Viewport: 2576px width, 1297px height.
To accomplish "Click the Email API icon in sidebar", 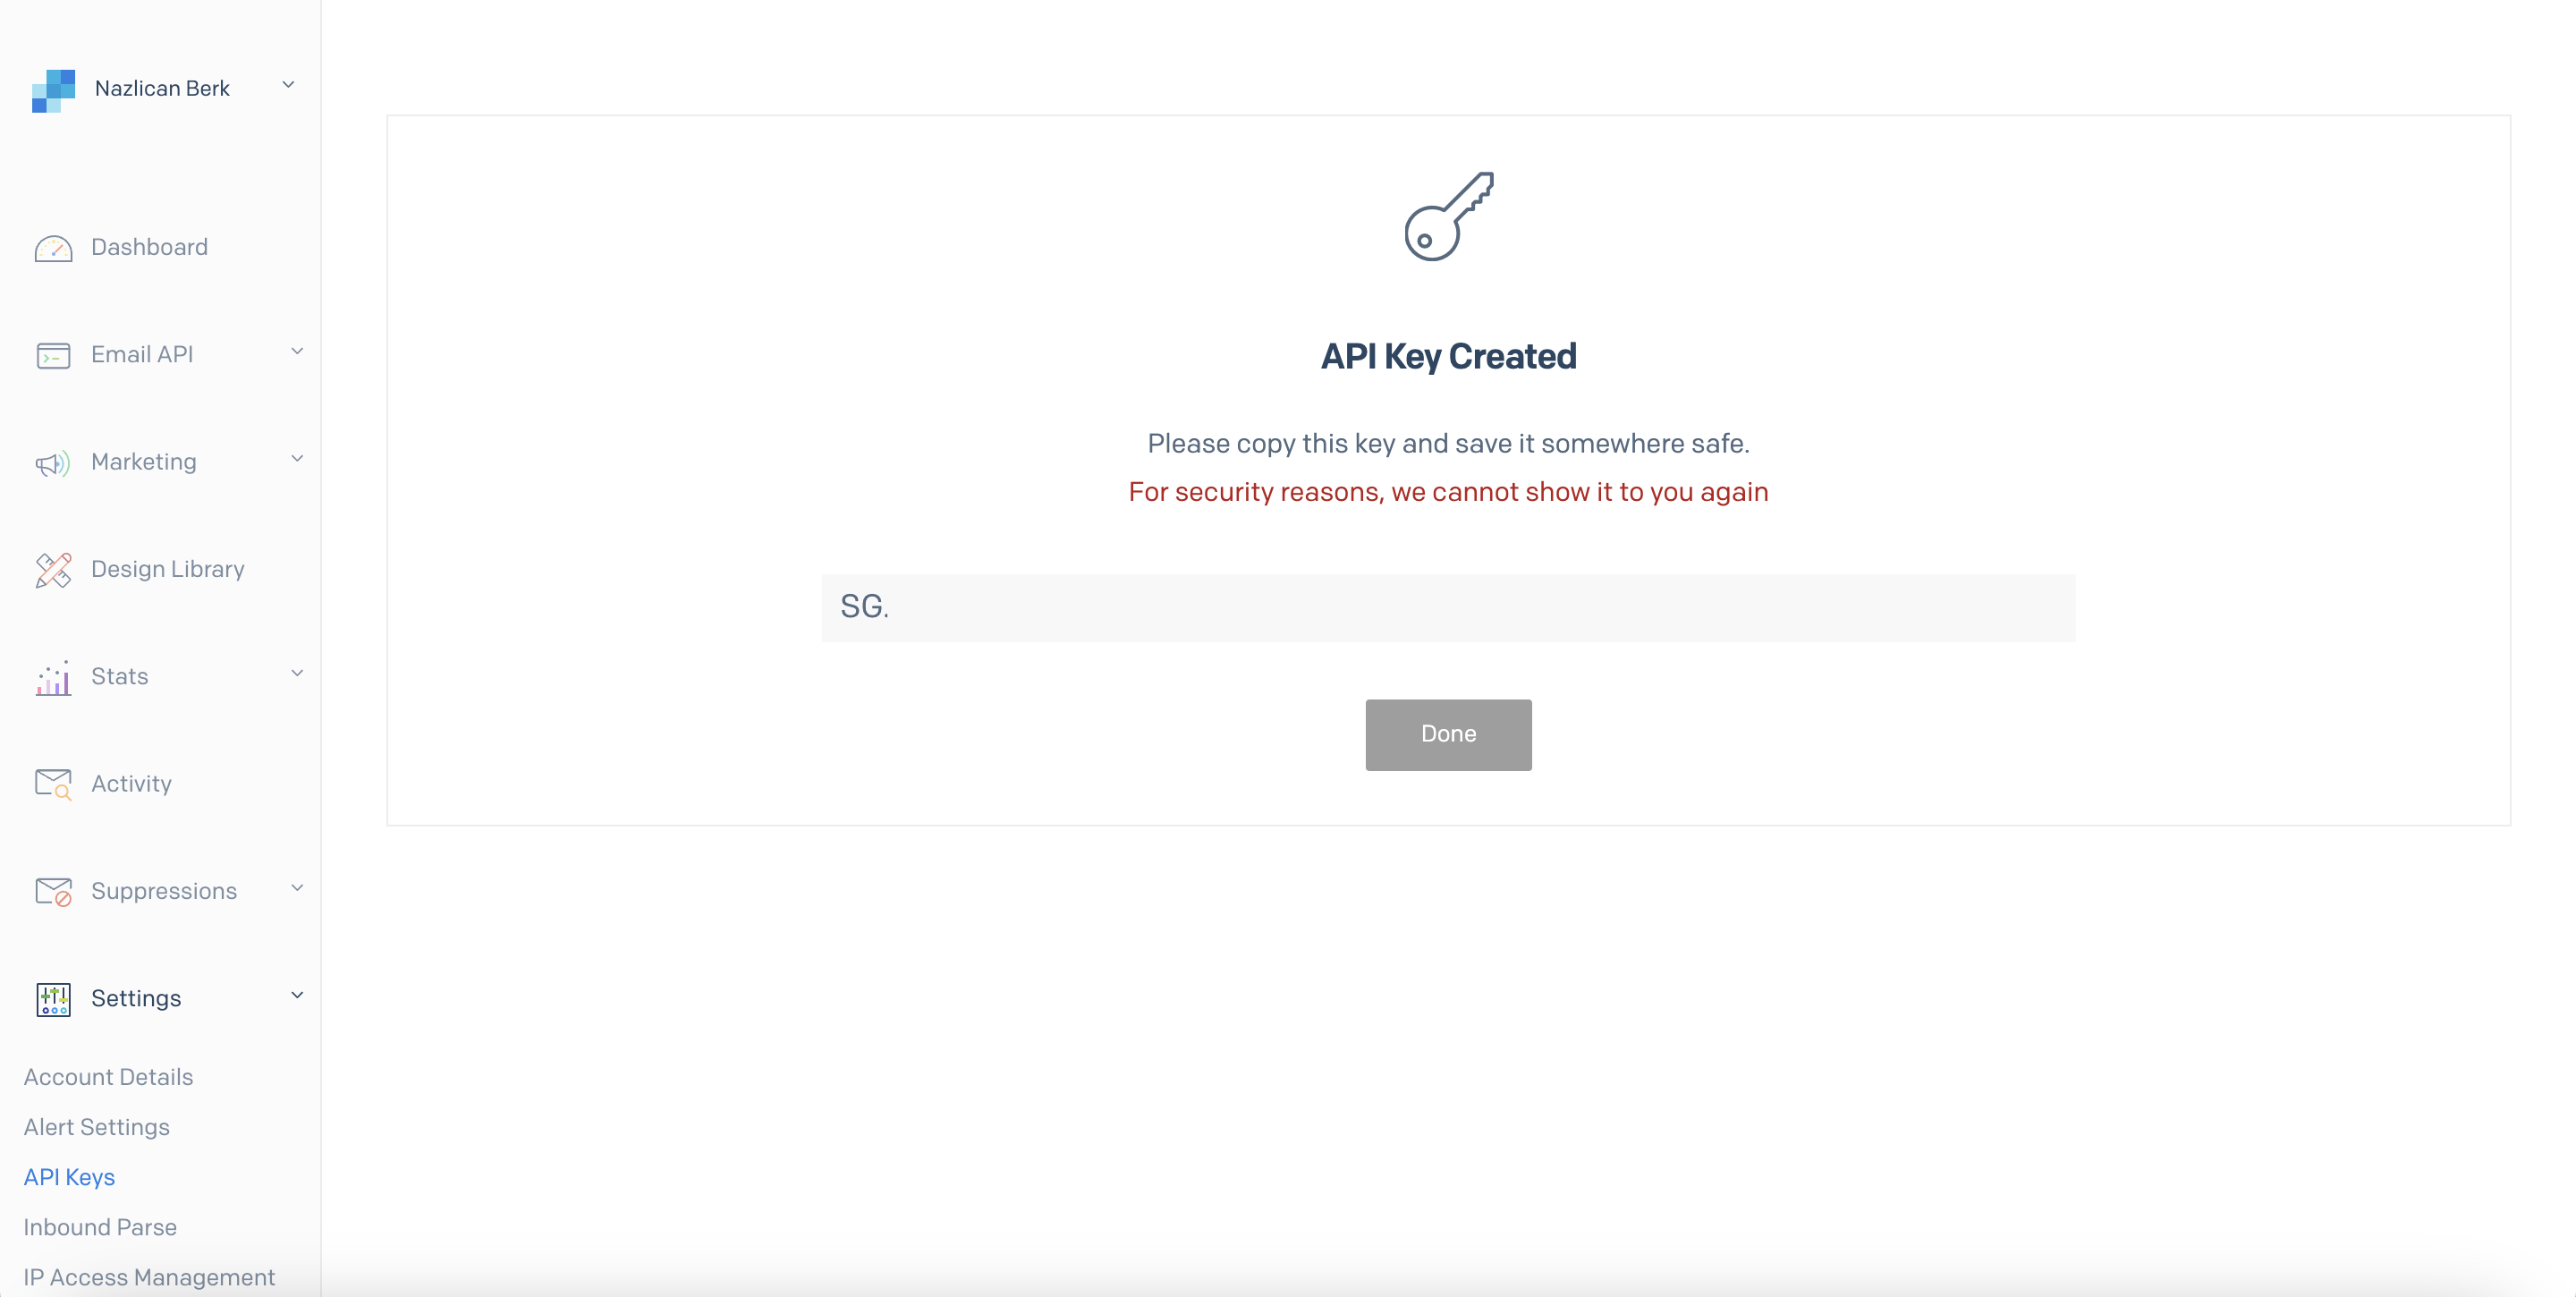I will pyautogui.click(x=53, y=354).
